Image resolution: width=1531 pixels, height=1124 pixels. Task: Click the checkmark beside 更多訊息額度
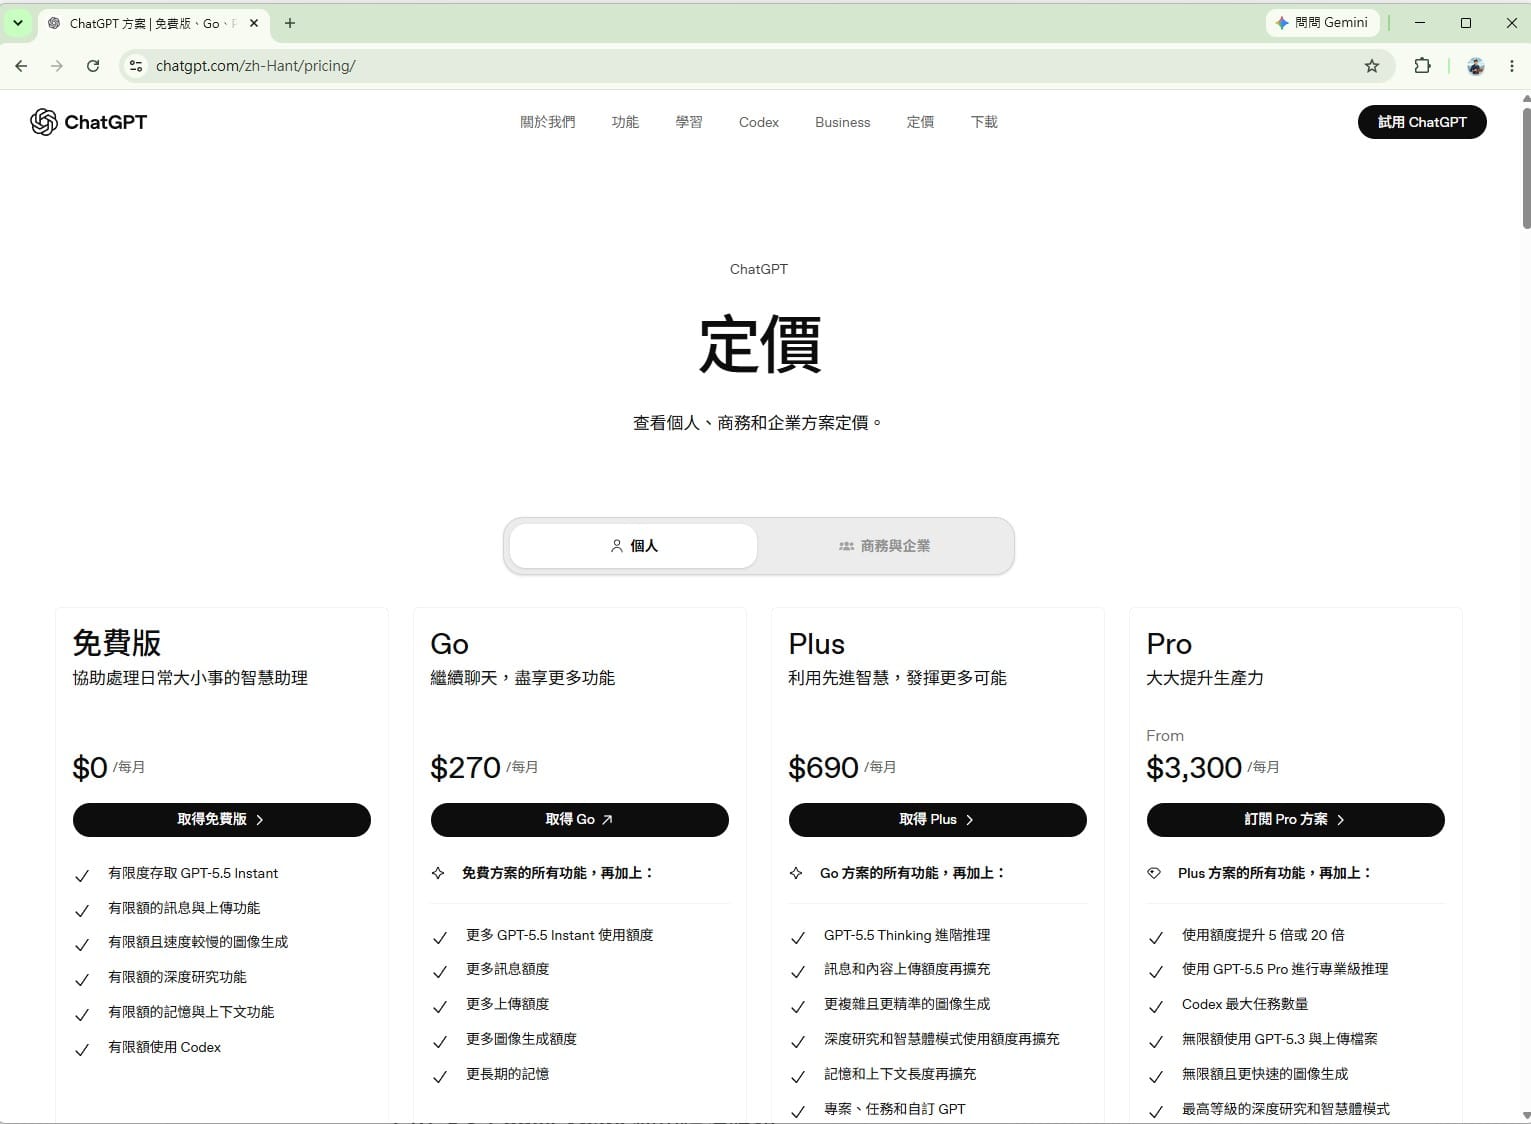(x=440, y=971)
